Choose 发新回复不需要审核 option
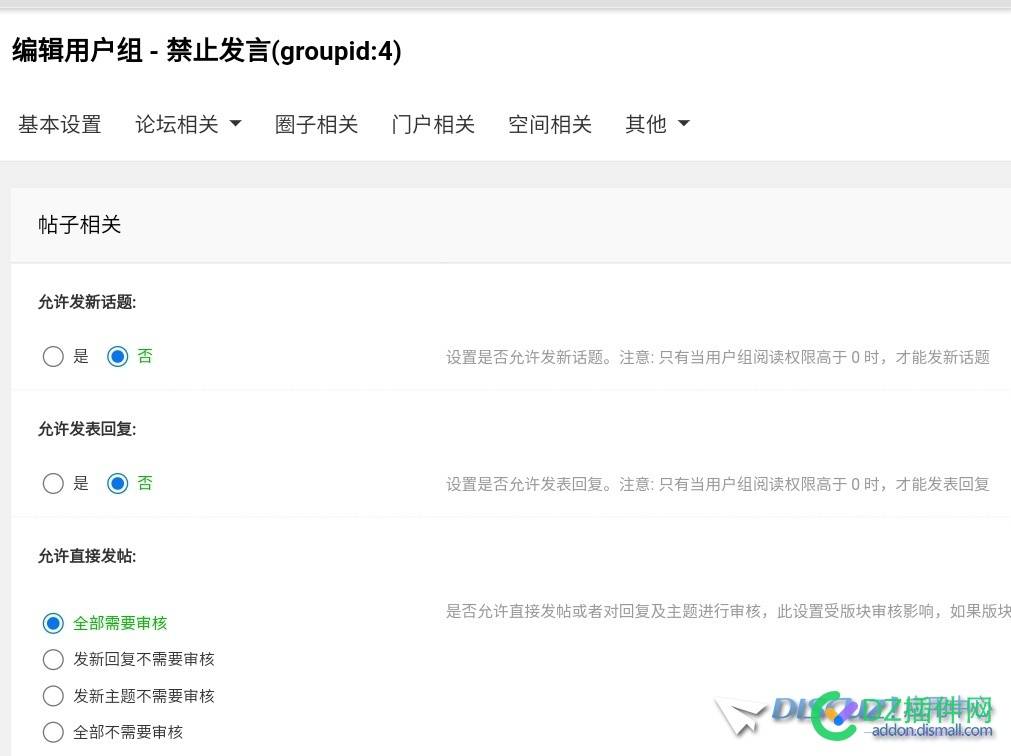The width and height of the screenshot is (1011, 756). pos(53,659)
